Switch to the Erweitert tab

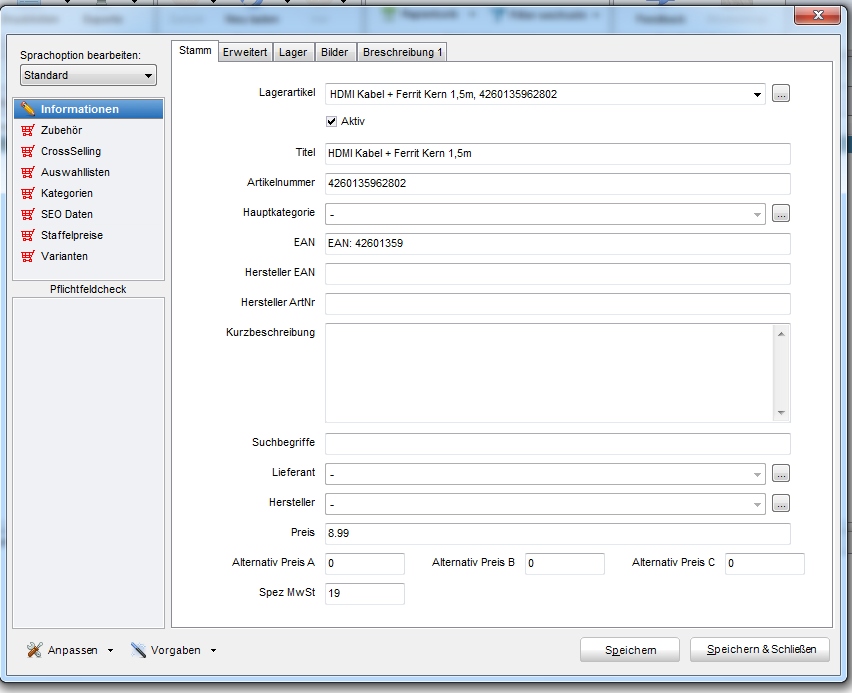(245, 52)
